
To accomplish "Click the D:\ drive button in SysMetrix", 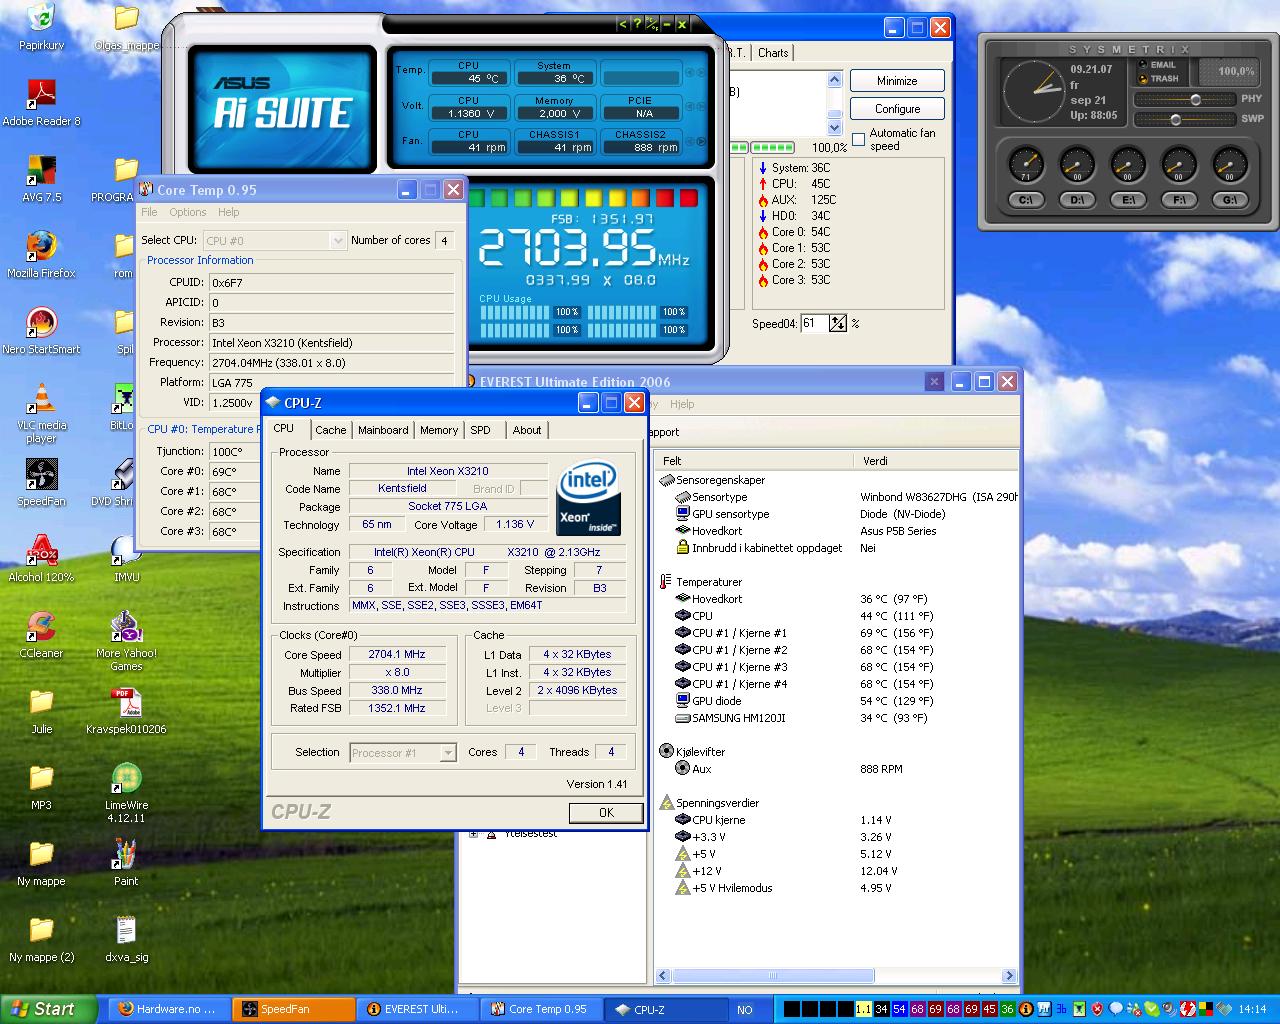I will (1077, 200).
